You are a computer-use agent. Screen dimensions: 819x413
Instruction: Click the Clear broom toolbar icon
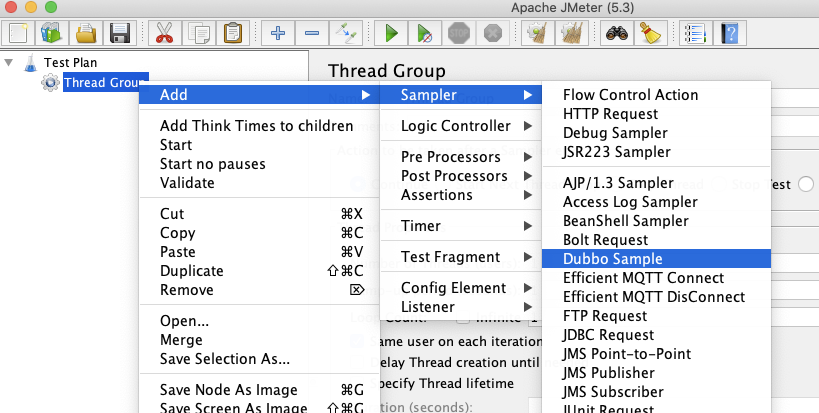pyautogui.click(x=537, y=33)
